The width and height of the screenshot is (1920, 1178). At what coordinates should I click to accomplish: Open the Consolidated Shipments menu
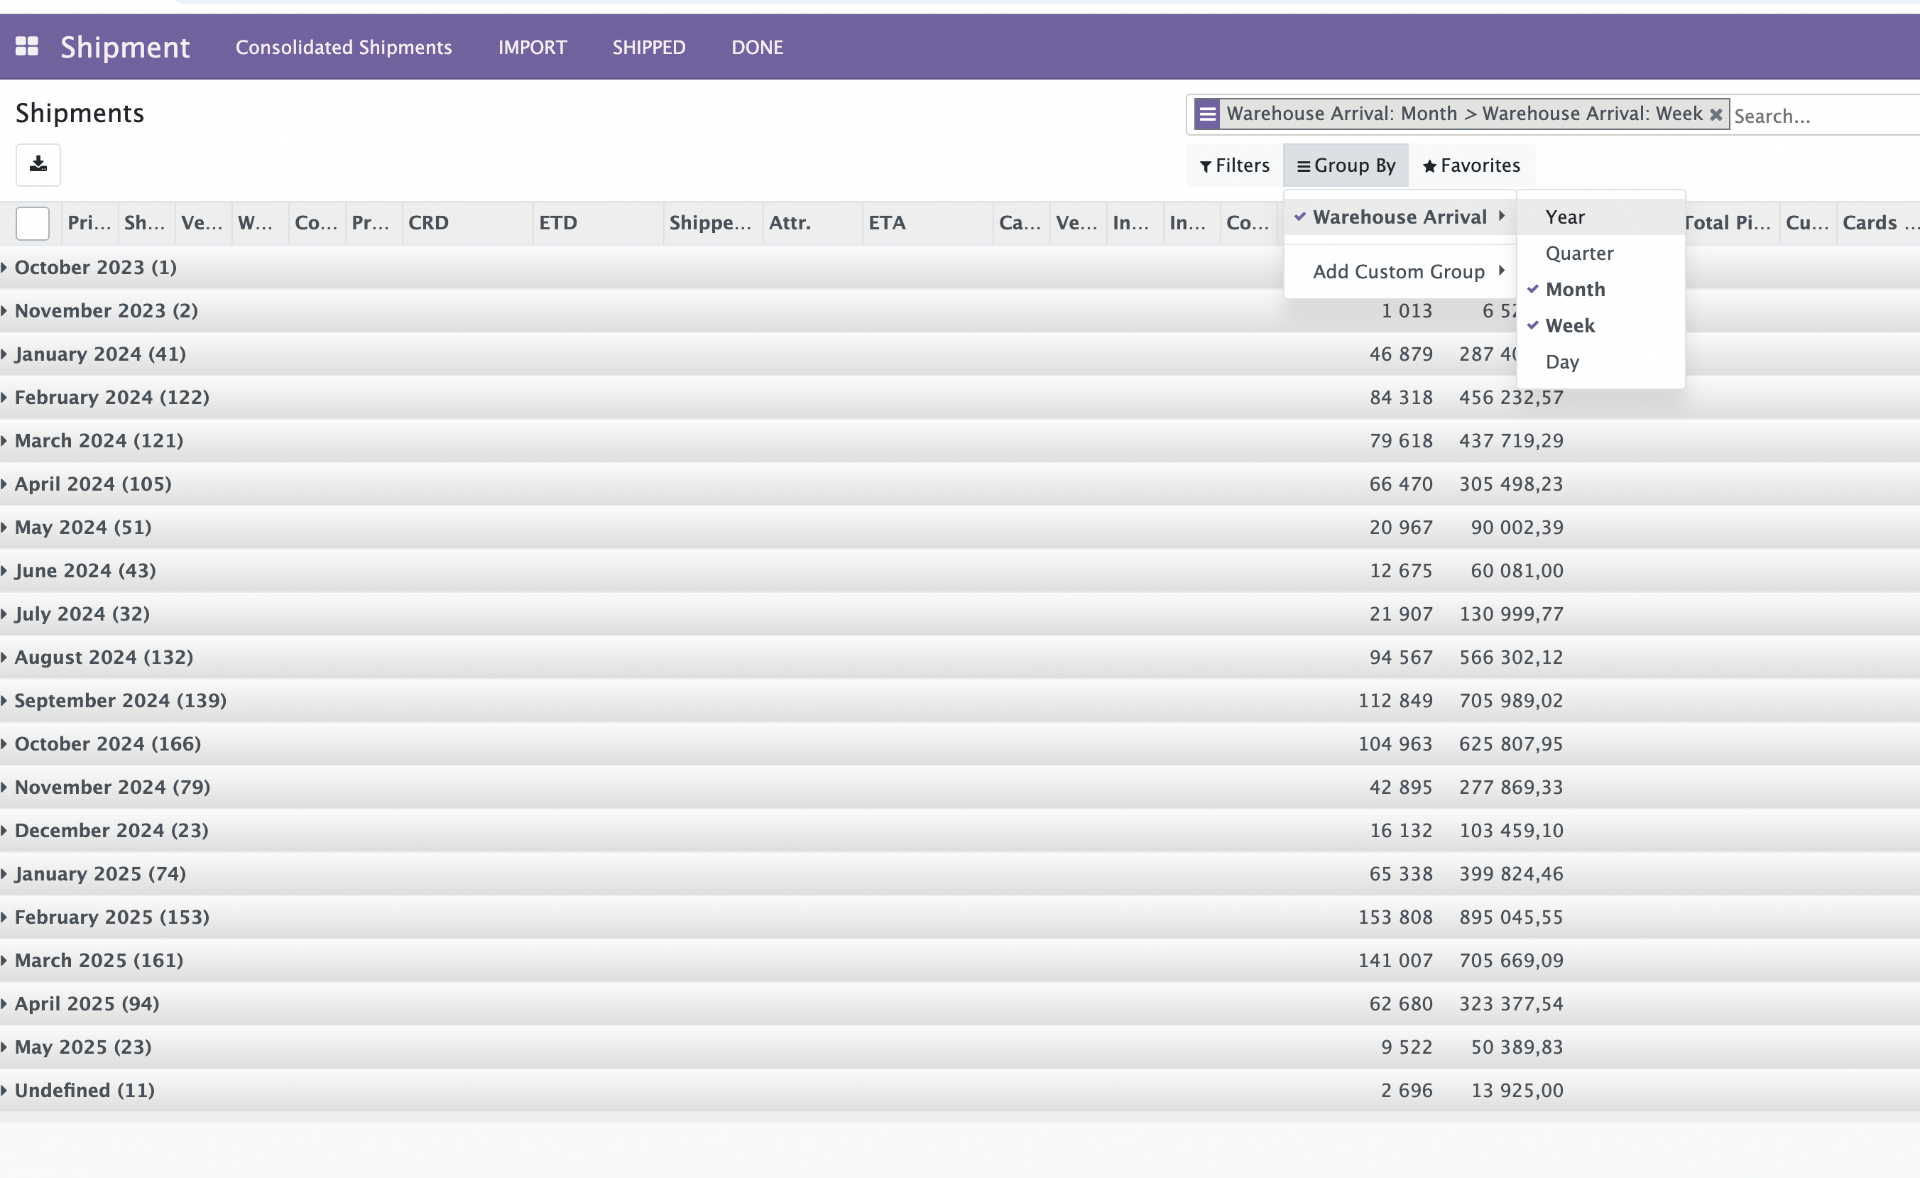(x=343, y=48)
